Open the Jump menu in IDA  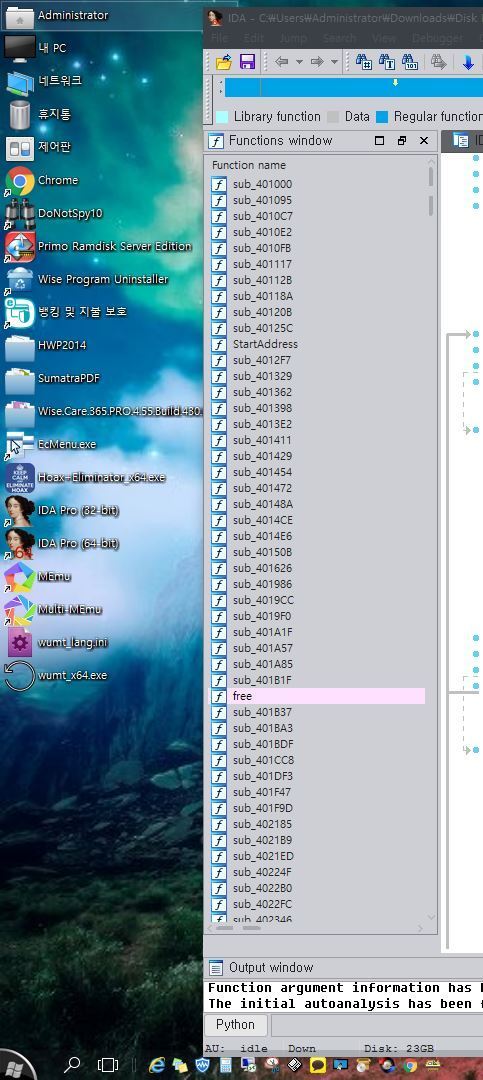coord(294,39)
